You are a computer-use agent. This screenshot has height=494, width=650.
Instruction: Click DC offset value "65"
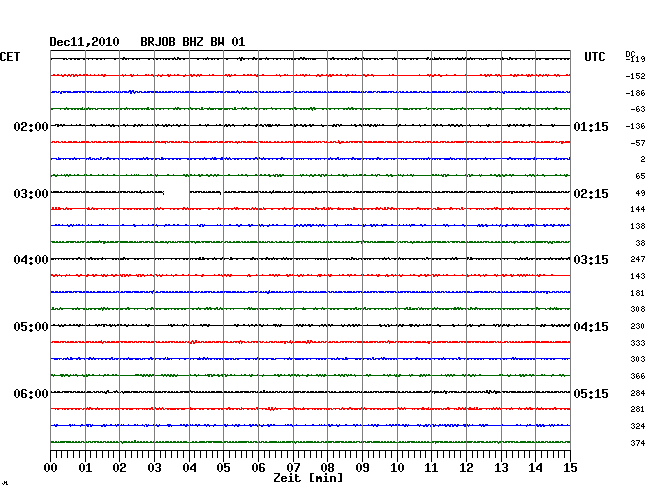[x=640, y=176]
